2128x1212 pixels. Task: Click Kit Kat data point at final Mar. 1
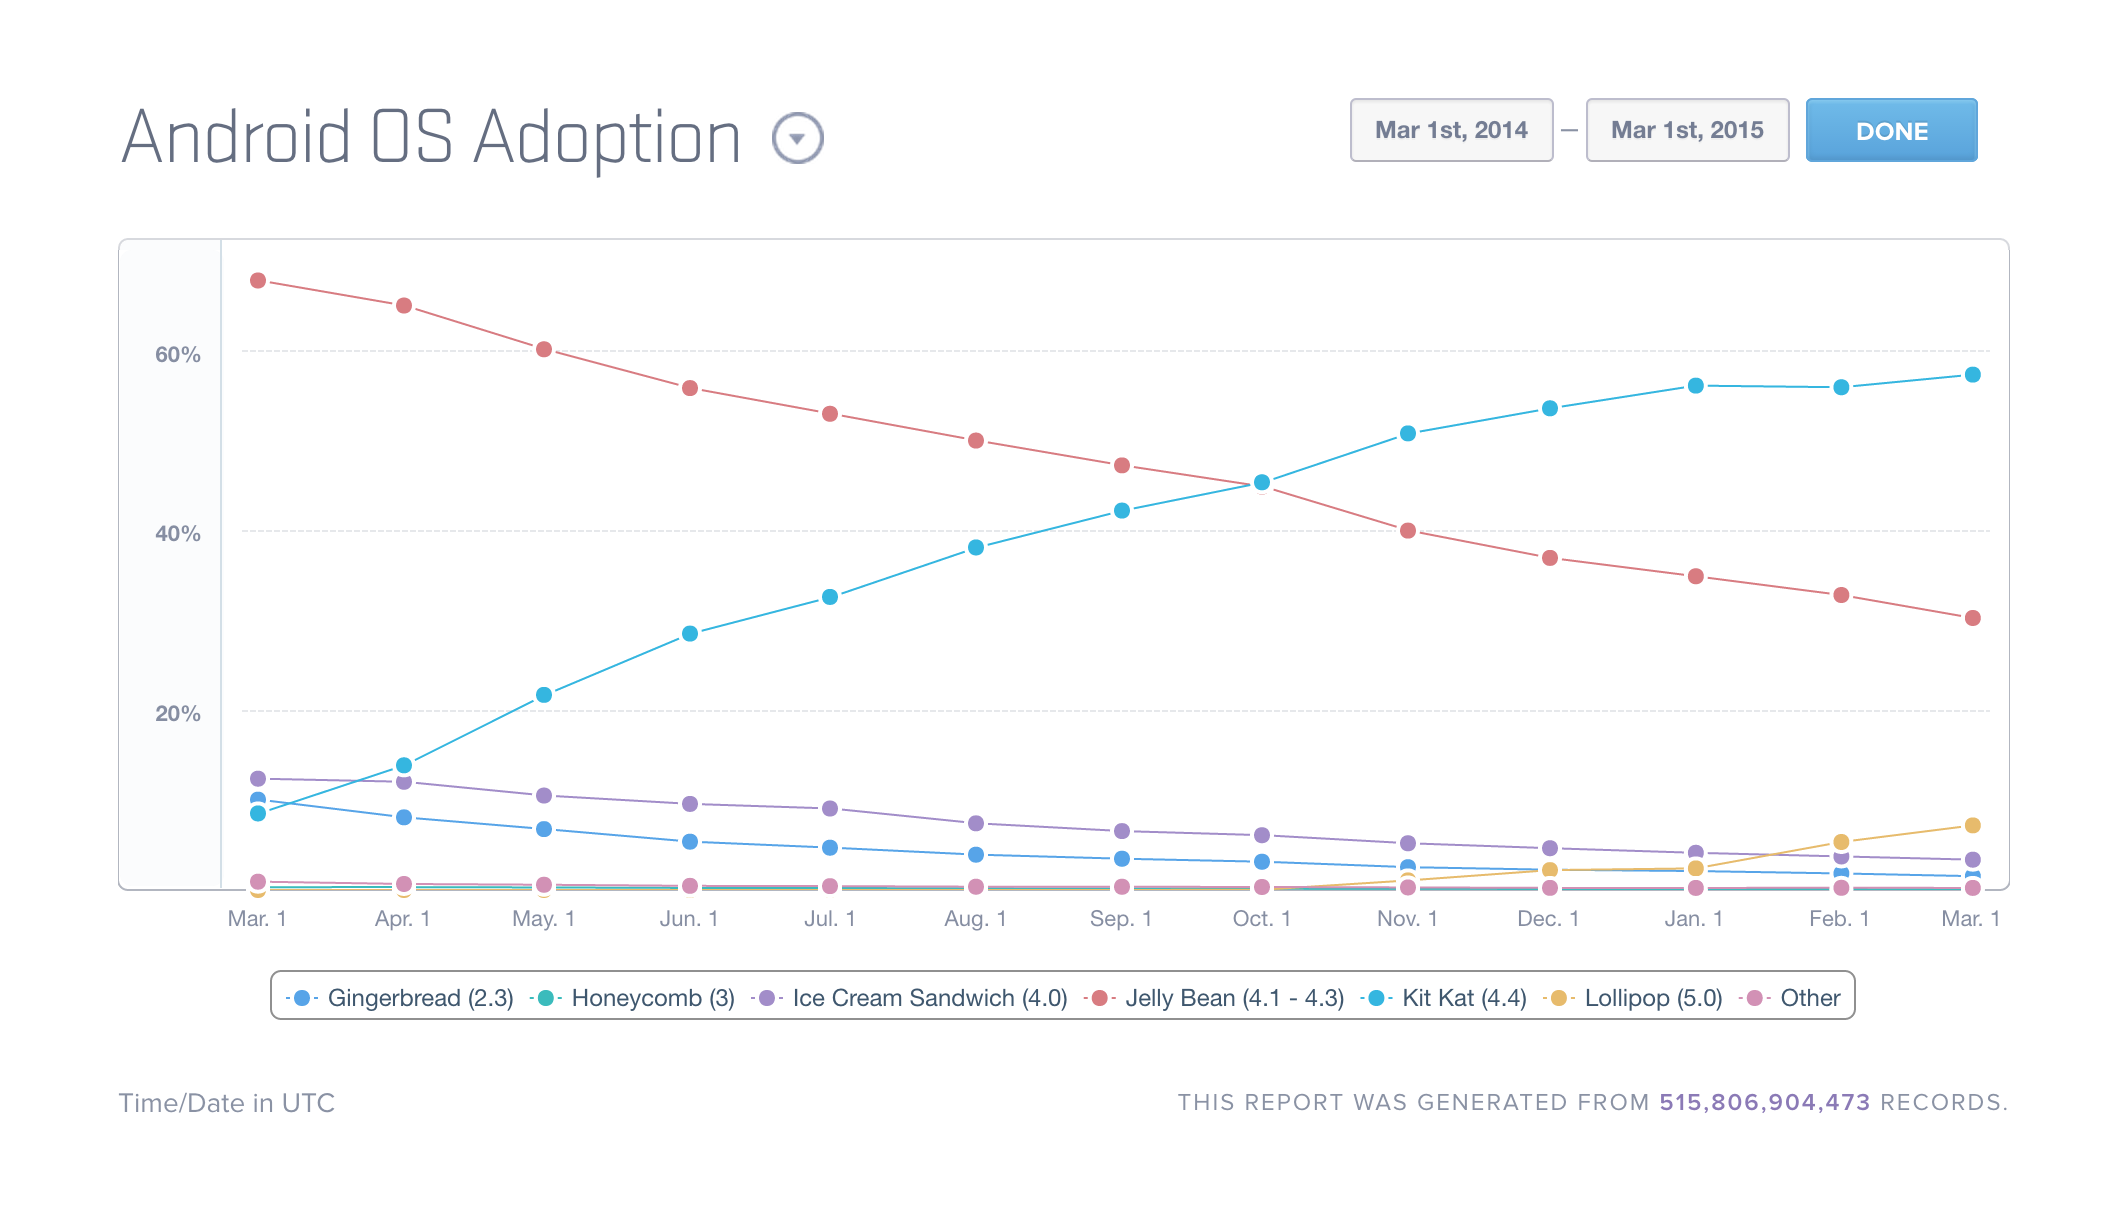pos(1973,375)
